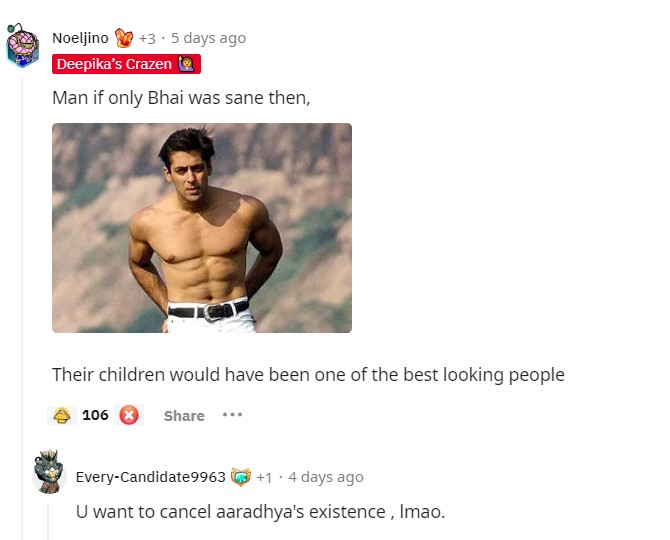670x540 pixels.
Task: Upvote Noeljino's comment
Action: pos(61,415)
